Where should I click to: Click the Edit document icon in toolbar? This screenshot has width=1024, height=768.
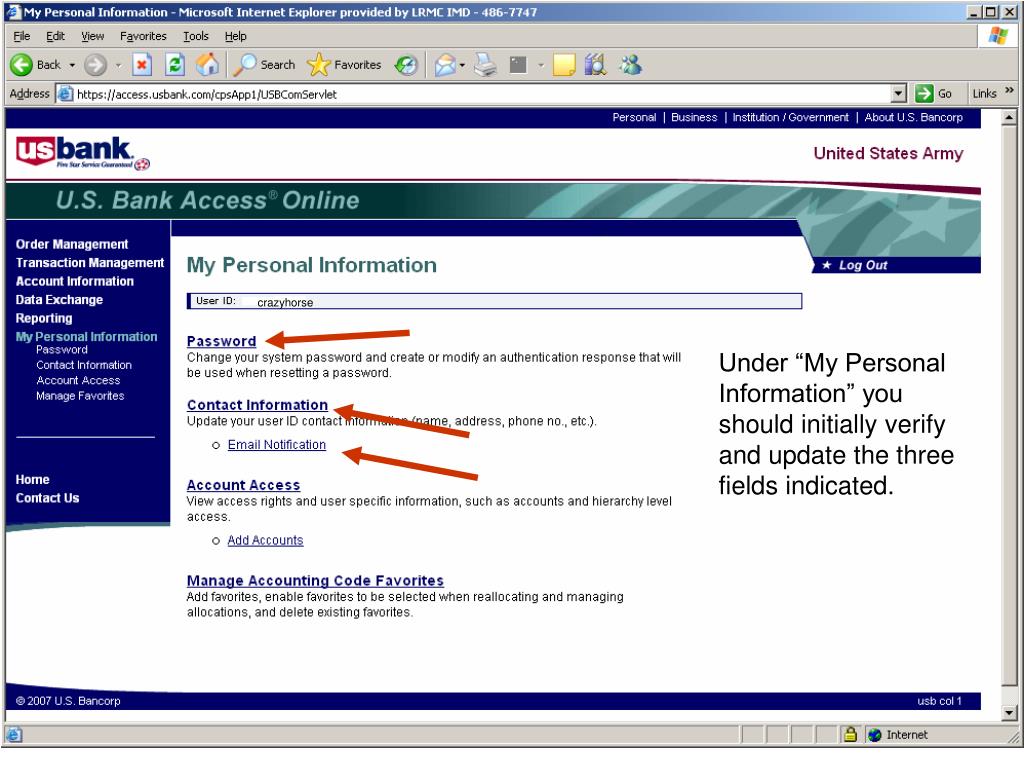tap(518, 65)
